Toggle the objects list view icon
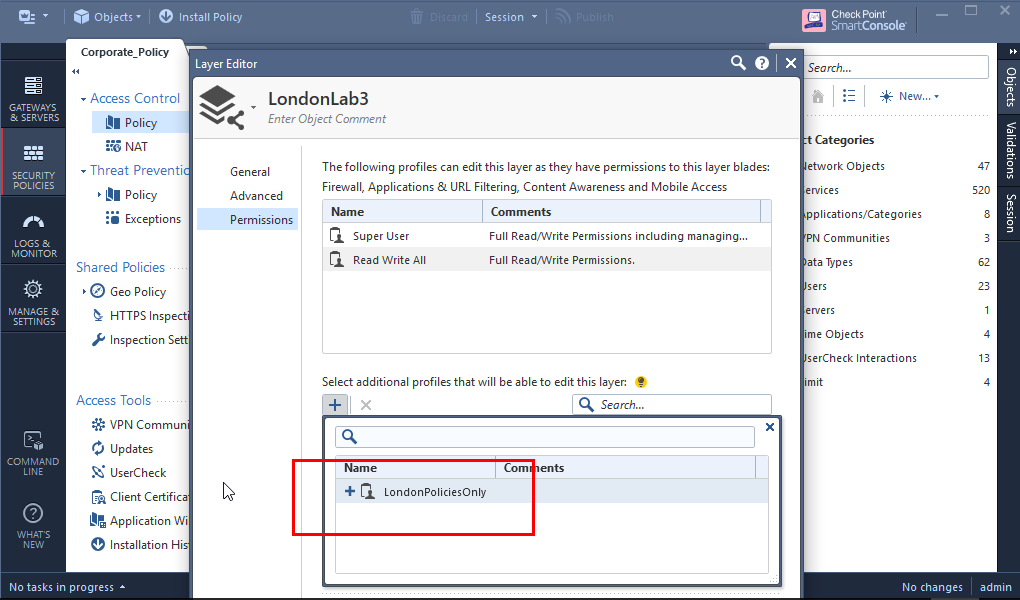The height and width of the screenshot is (600, 1020). pyautogui.click(x=849, y=96)
